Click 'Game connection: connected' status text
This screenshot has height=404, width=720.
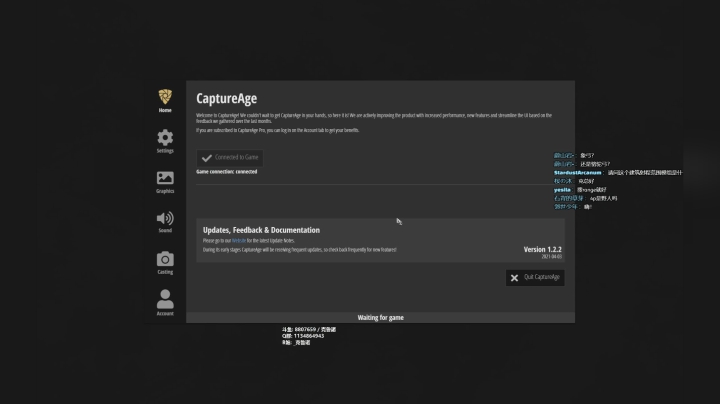coord(226,172)
